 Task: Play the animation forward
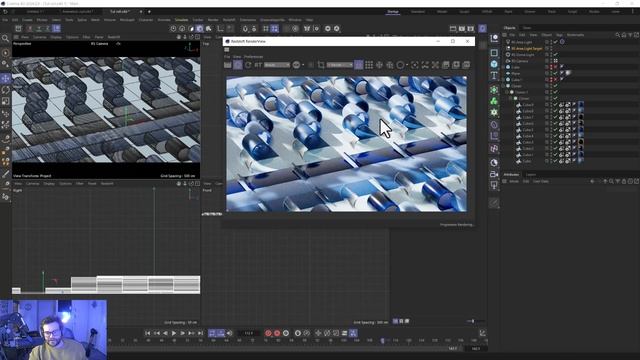pyautogui.click(x=174, y=333)
